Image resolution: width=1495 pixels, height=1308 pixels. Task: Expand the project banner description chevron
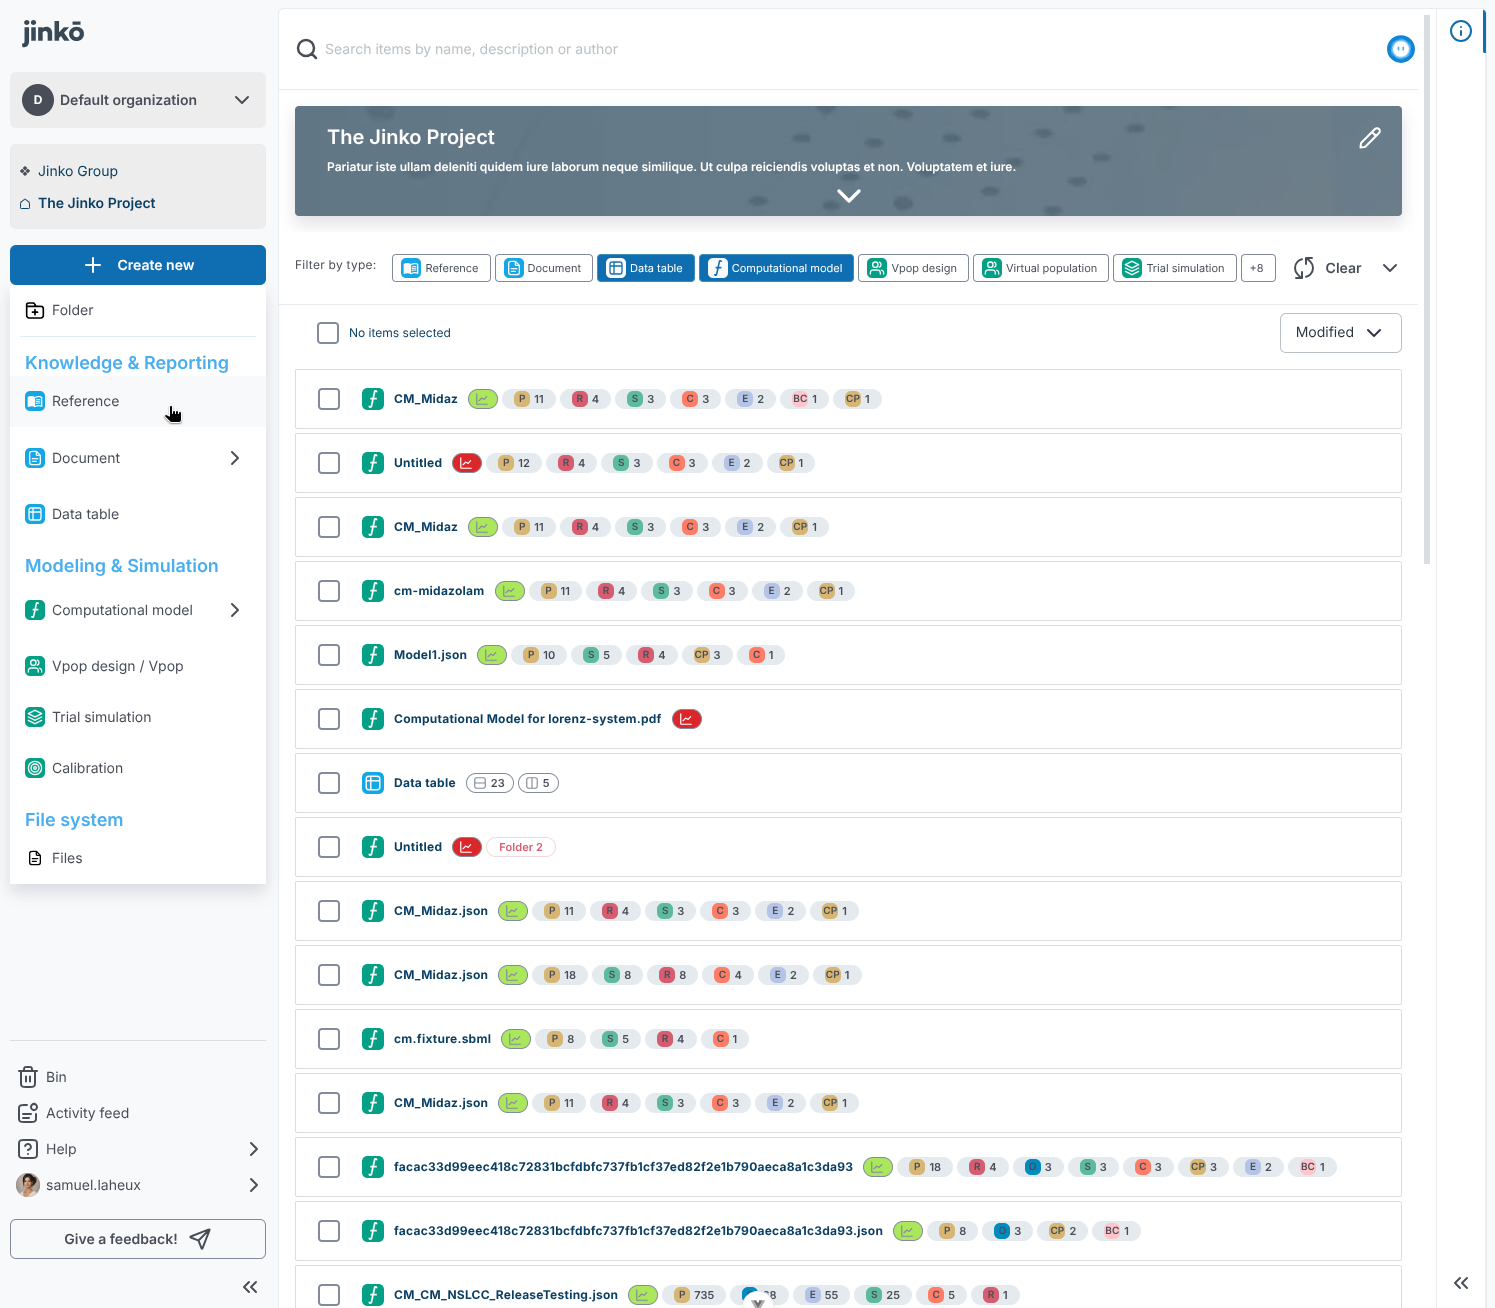[849, 196]
